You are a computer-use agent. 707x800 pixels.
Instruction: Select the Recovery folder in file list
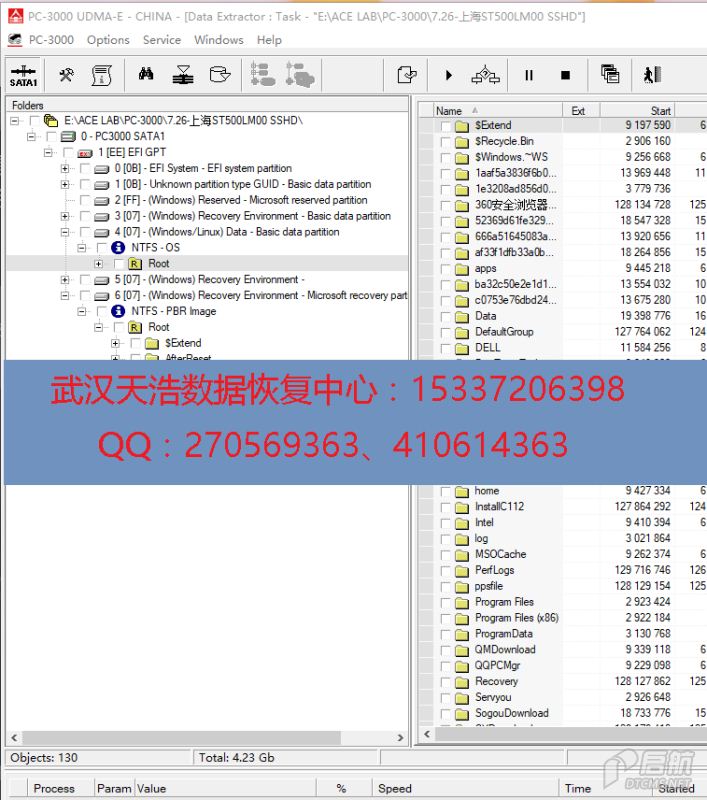pyautogui.click(x=496, y=682)
